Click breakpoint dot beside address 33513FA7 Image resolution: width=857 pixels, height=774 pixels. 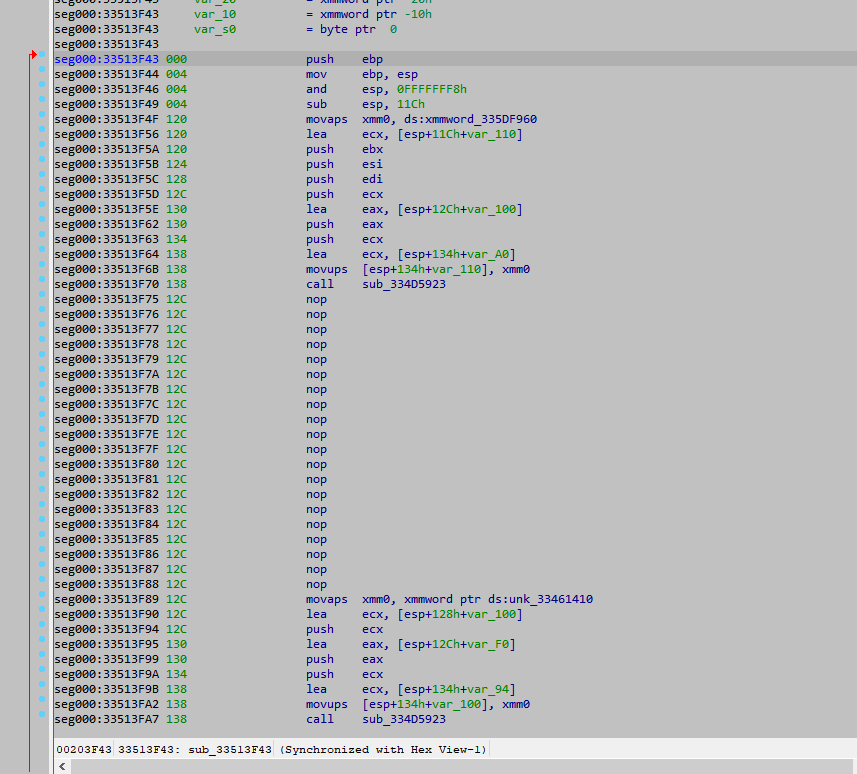pos(42,714)
